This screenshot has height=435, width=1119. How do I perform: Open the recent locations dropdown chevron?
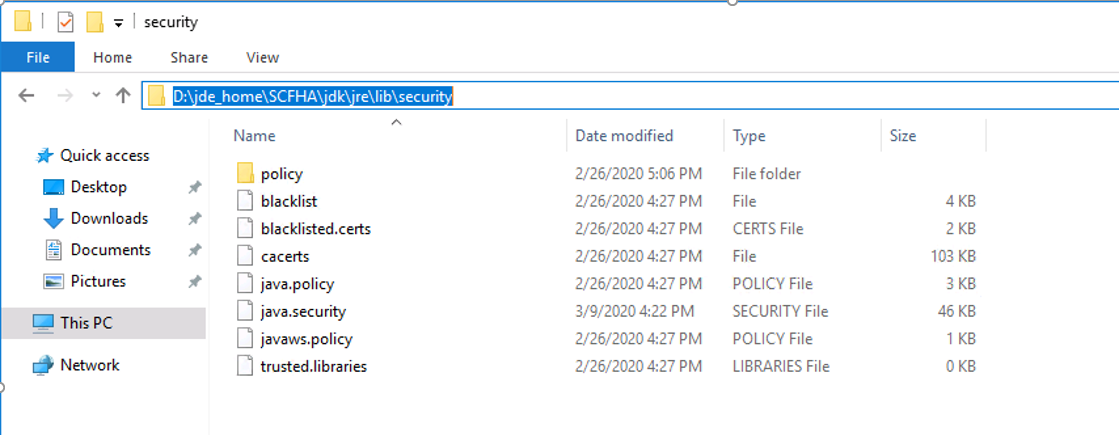96,96
